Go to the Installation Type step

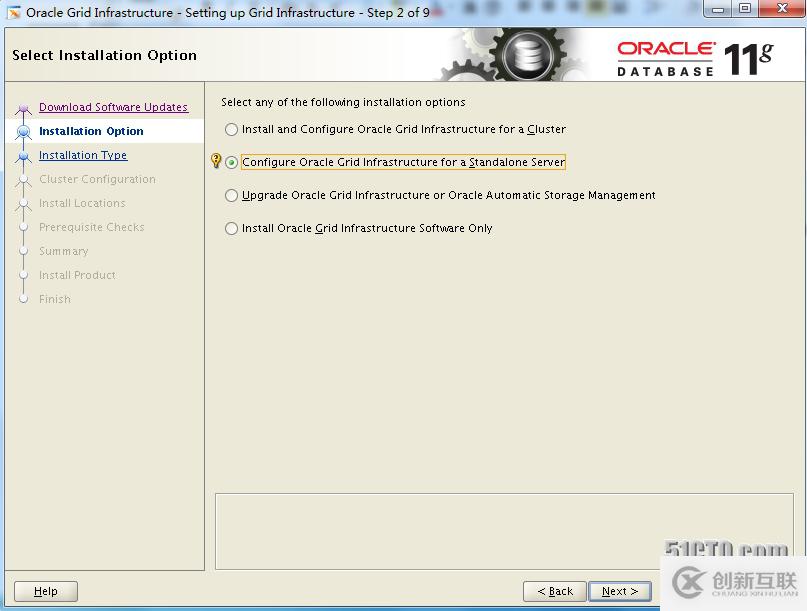83,155
